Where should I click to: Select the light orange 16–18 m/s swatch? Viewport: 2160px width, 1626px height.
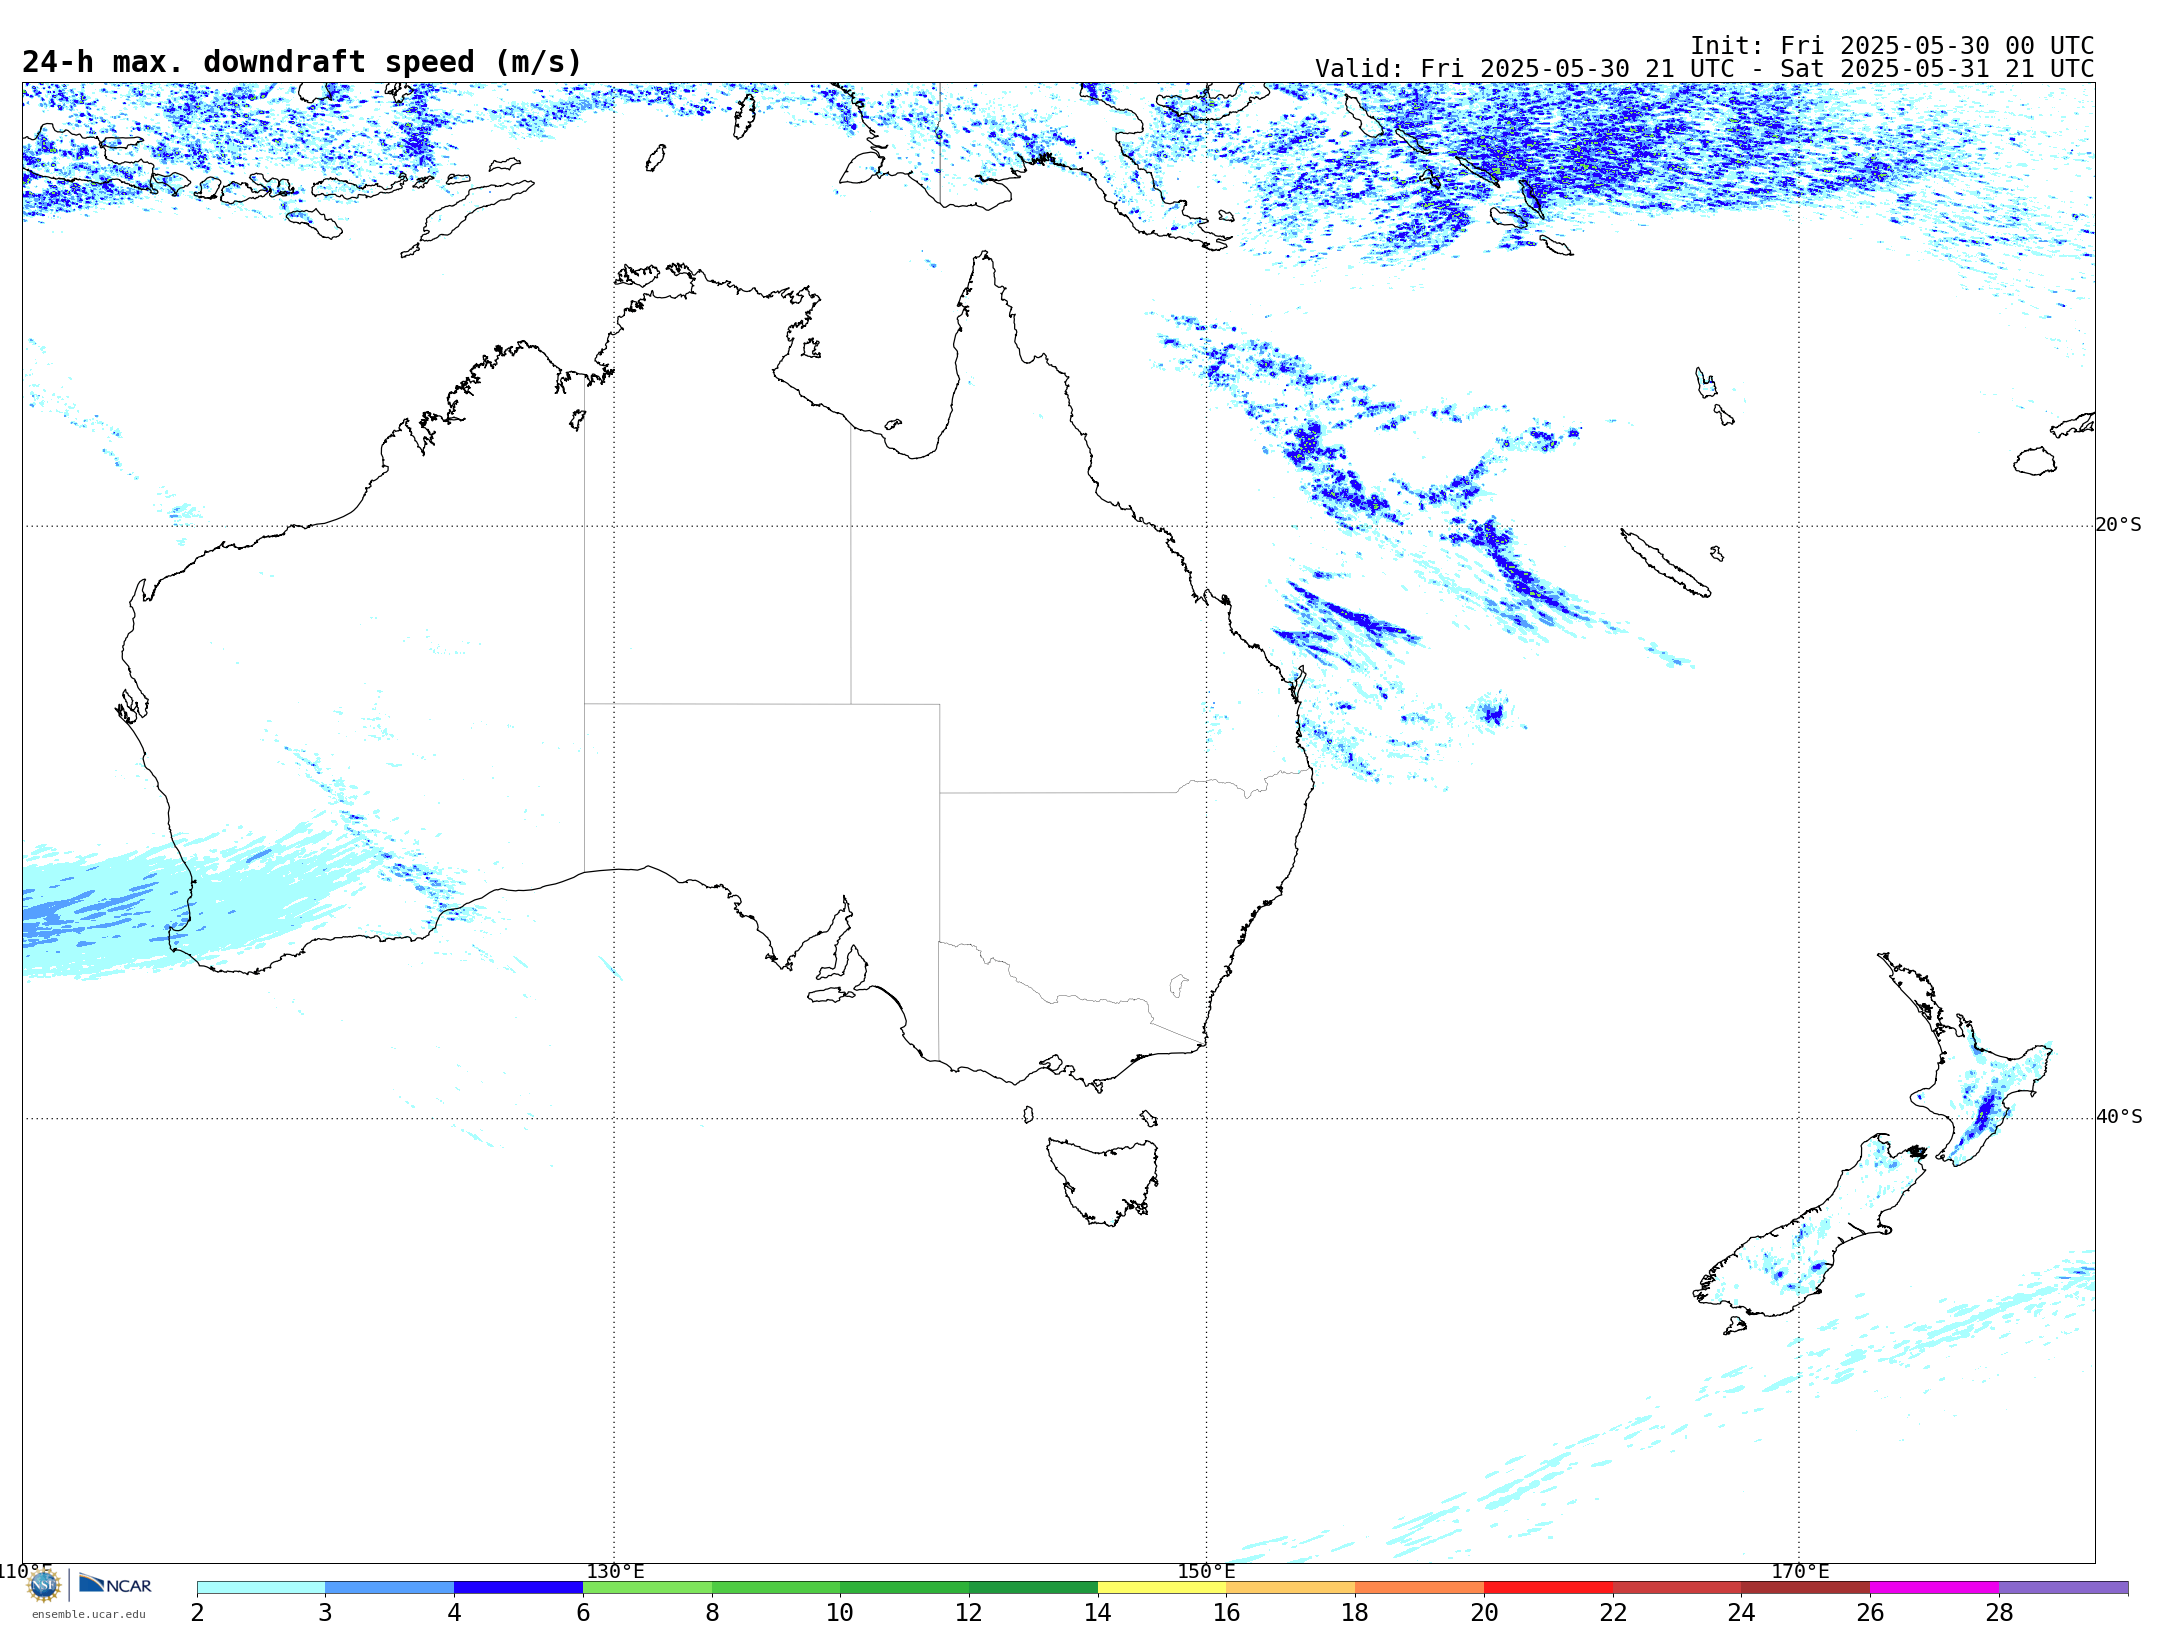(x=1291, y=1588)
